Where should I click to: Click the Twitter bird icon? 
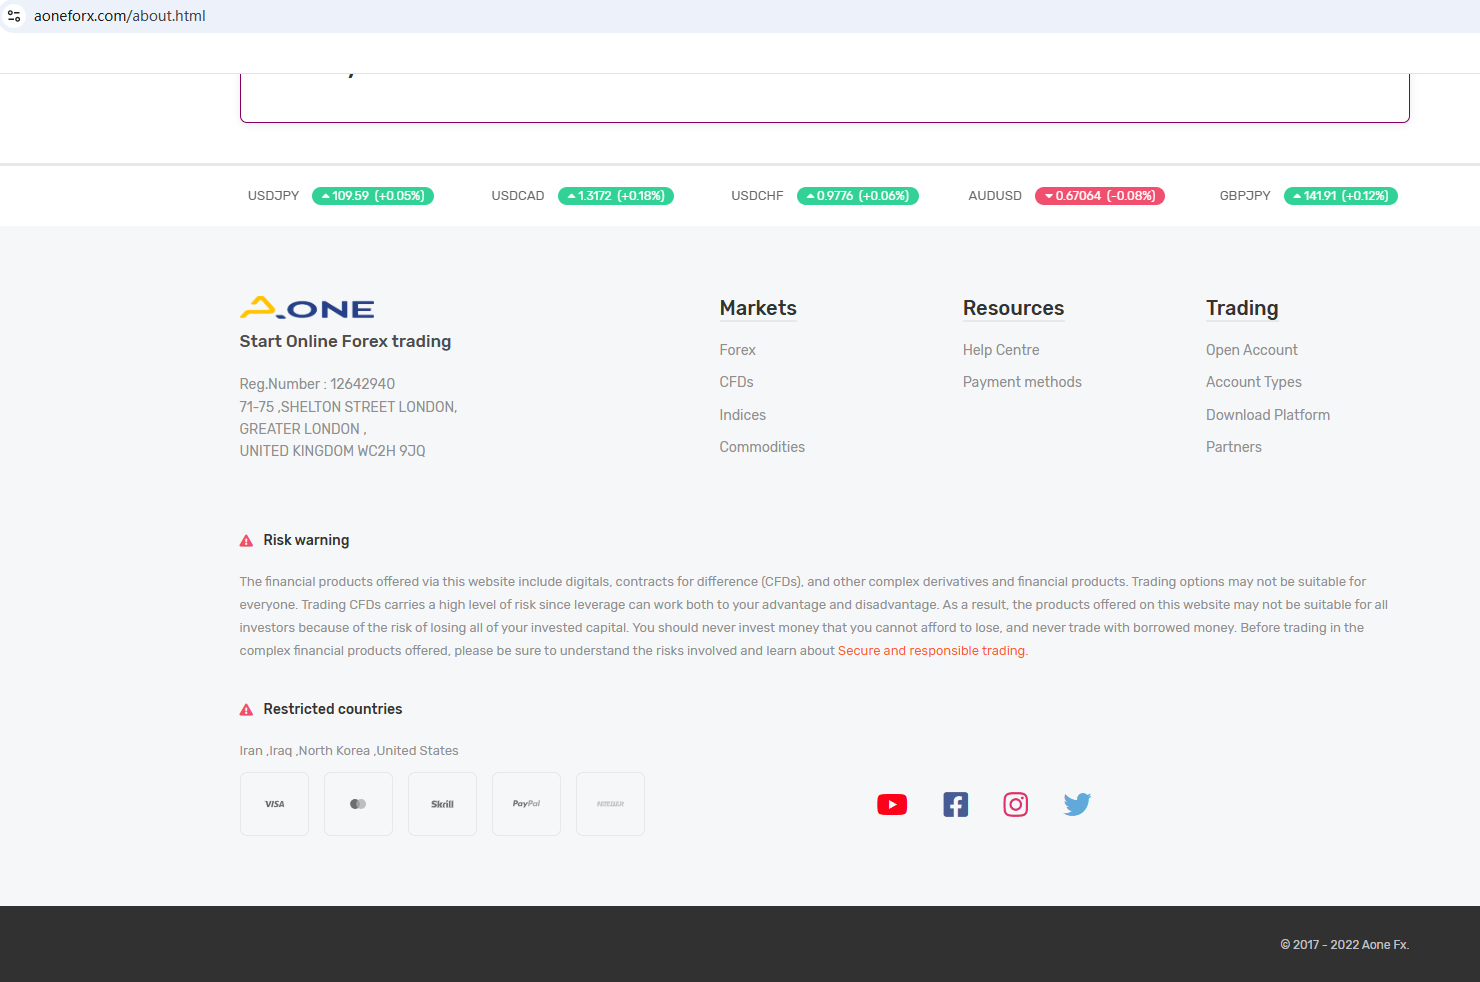click(1077, 805)
